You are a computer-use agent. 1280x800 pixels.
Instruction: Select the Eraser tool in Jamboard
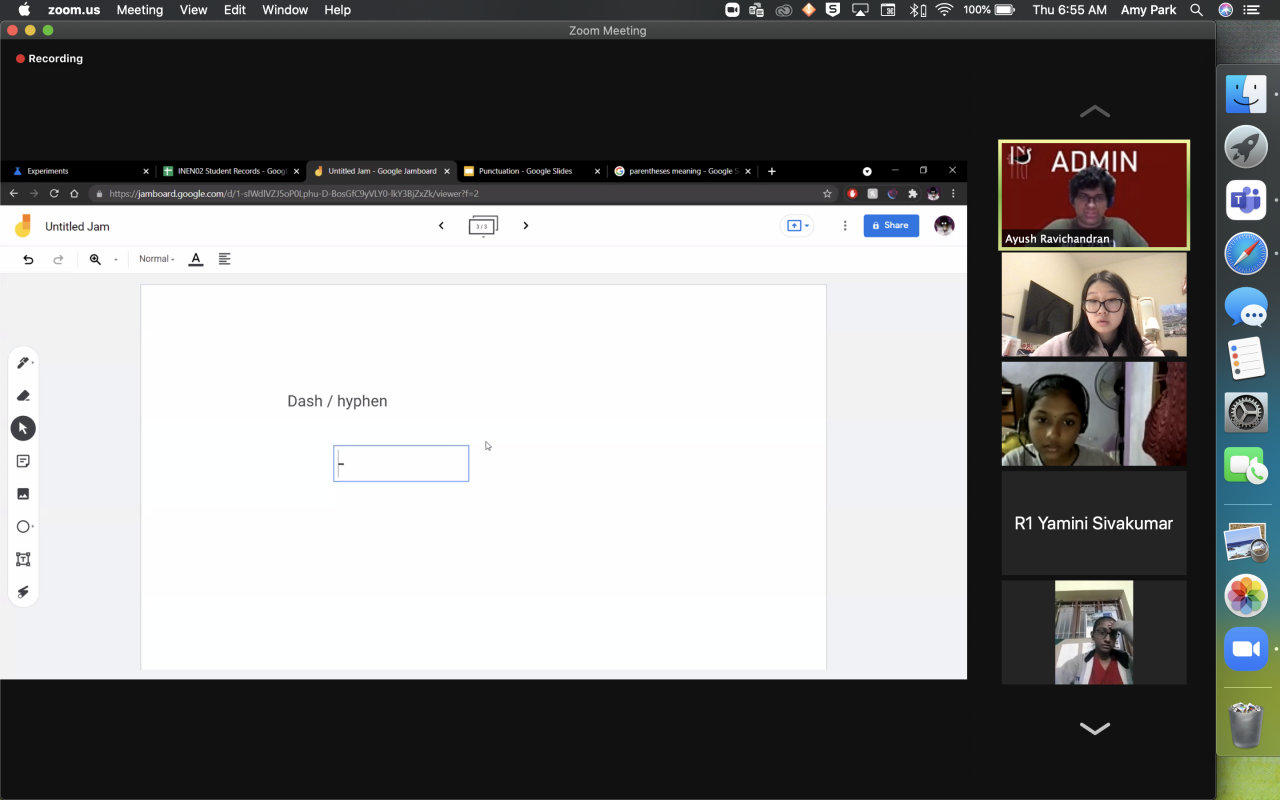[x=23, y=396]
